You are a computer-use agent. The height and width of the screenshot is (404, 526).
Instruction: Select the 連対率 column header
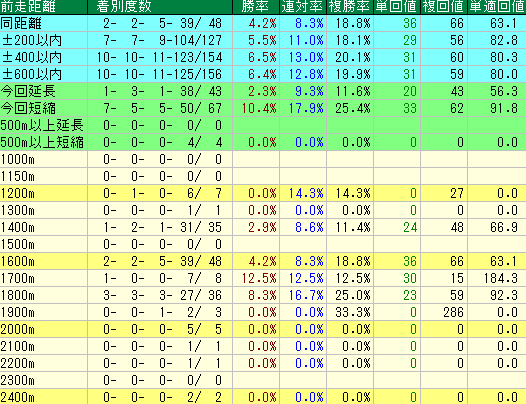303,6
